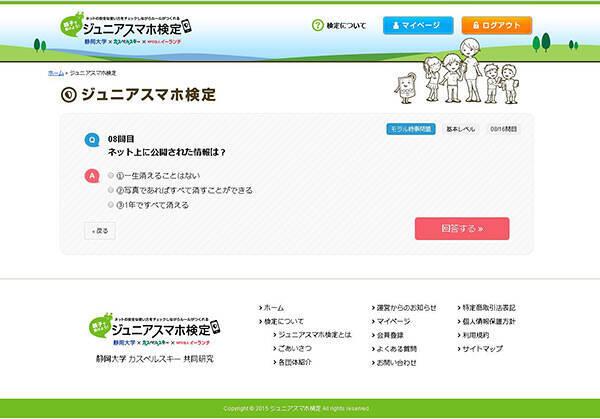Select answer ③1年ですべて消える
Image resolution: width=600 pixels, height=419 pixels.
[x=111, y=205]
